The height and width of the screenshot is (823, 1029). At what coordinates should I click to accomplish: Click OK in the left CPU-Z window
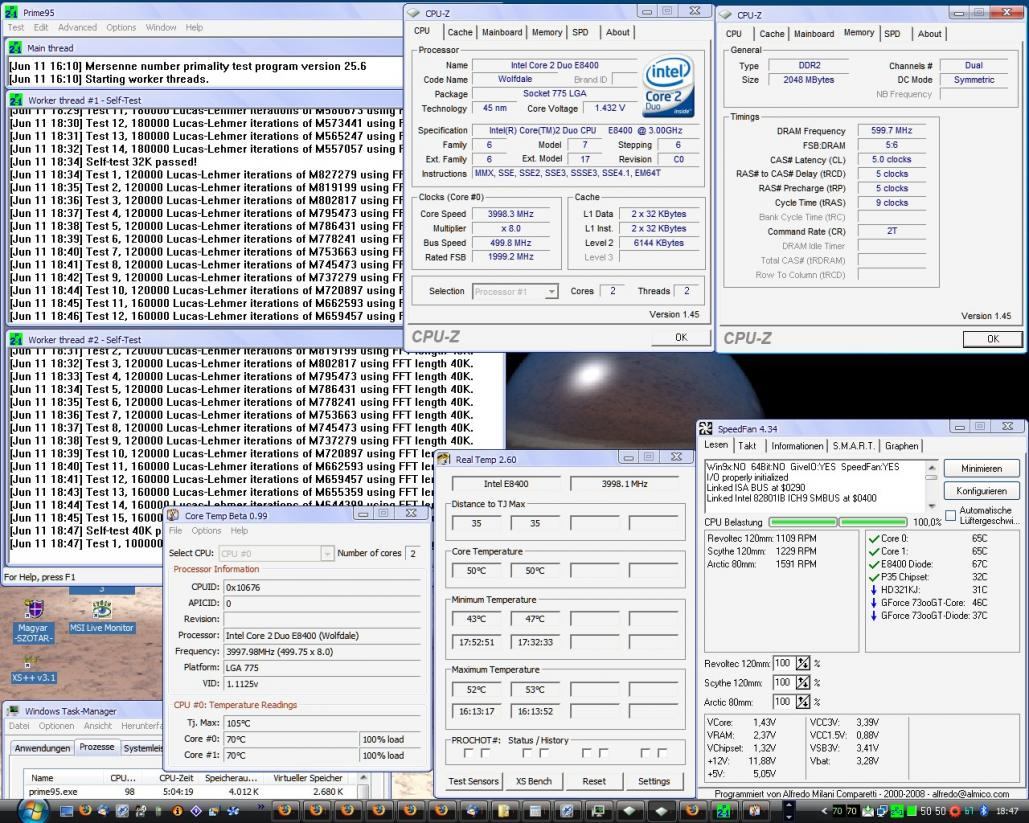[x=681, y=337]
